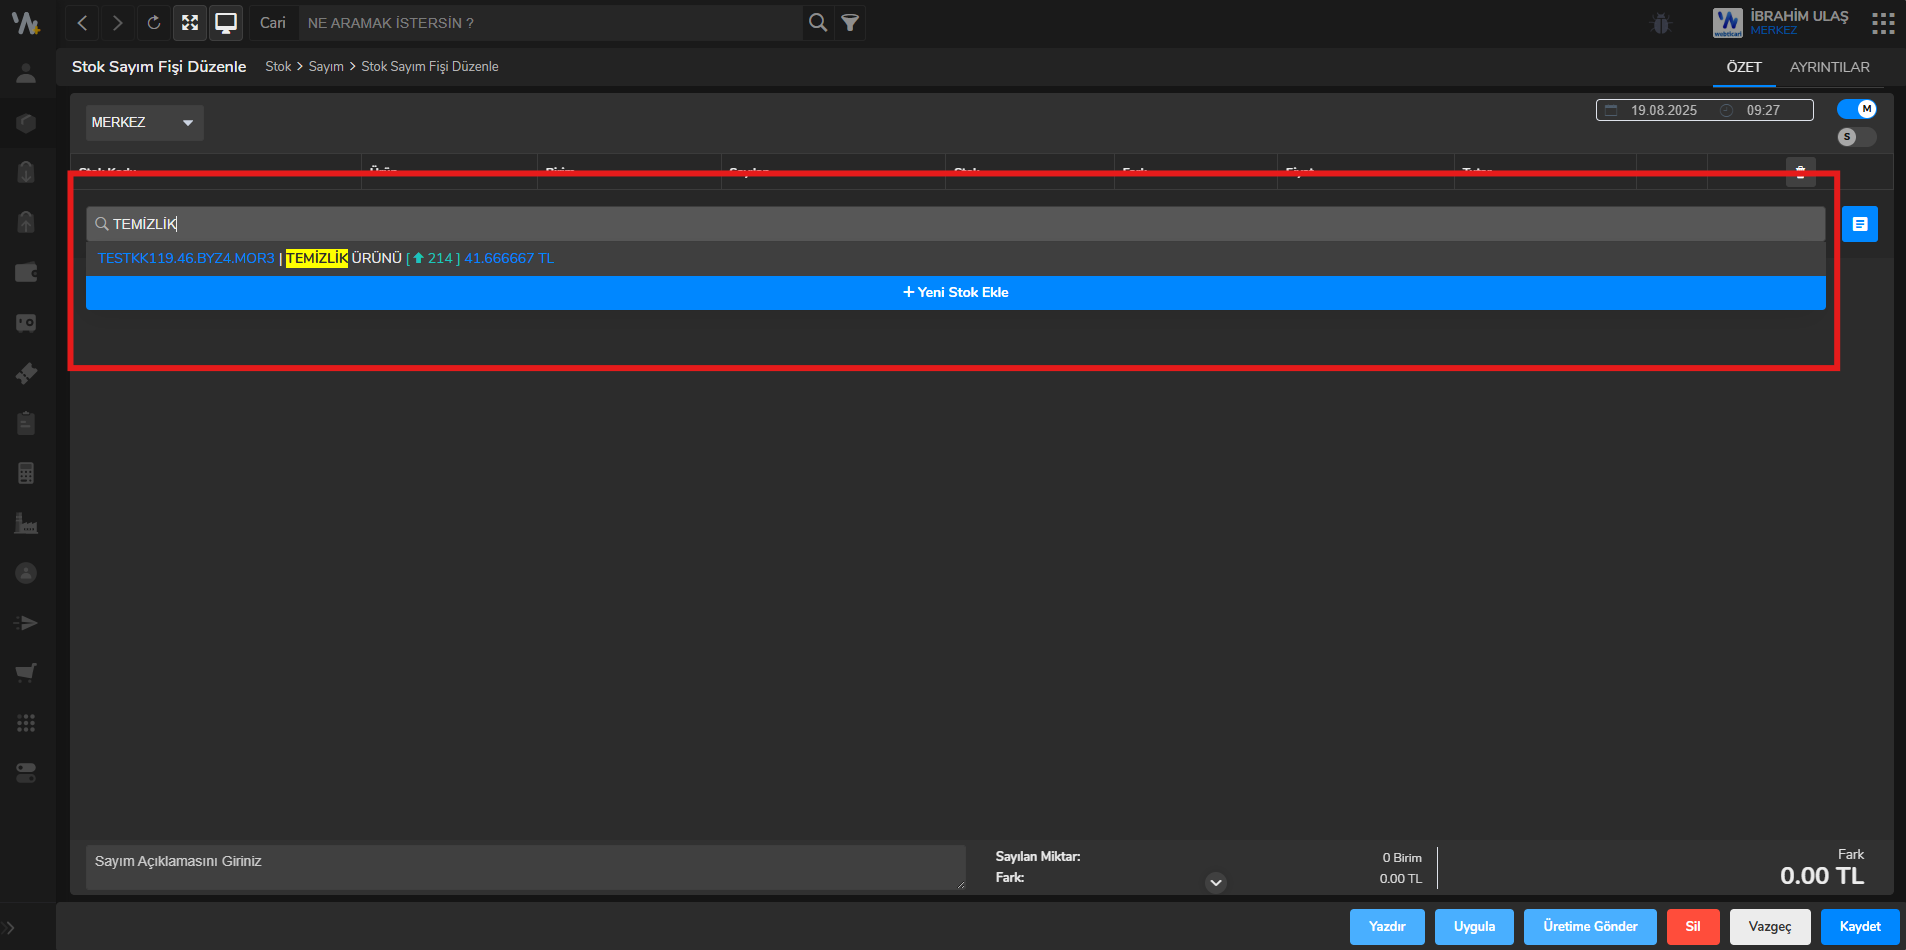Viewport: 1906px width, 950px height.
Task: Enable the S toggle switch
Action: coord(1856,137)
